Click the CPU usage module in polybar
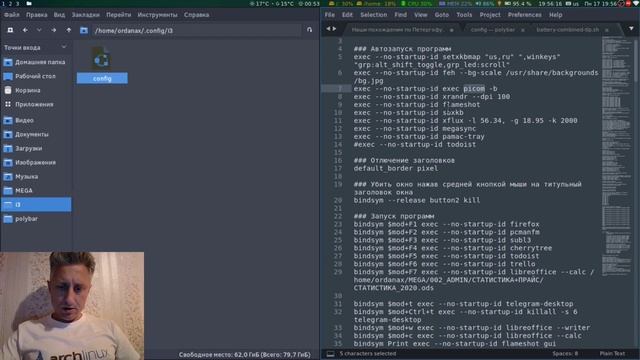 point(416,4)
